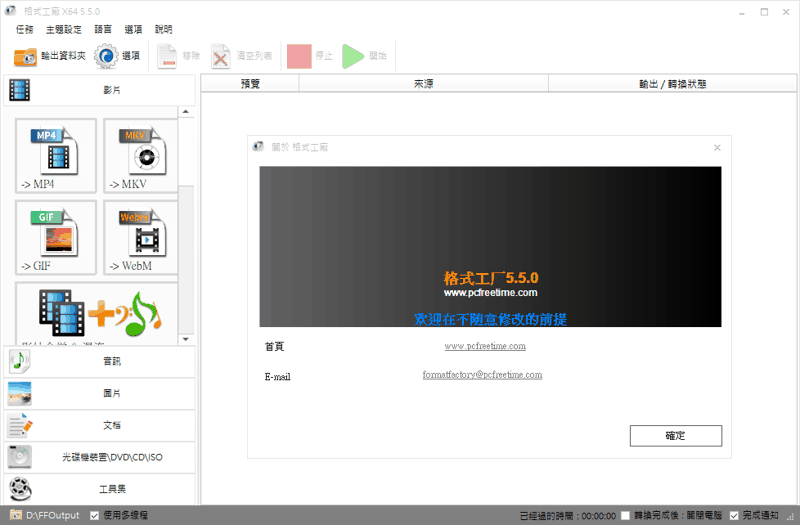This screenshot has width=800, height=525.
Task: Click the format list scroll down arrow
Action: (x=186, y=339)
